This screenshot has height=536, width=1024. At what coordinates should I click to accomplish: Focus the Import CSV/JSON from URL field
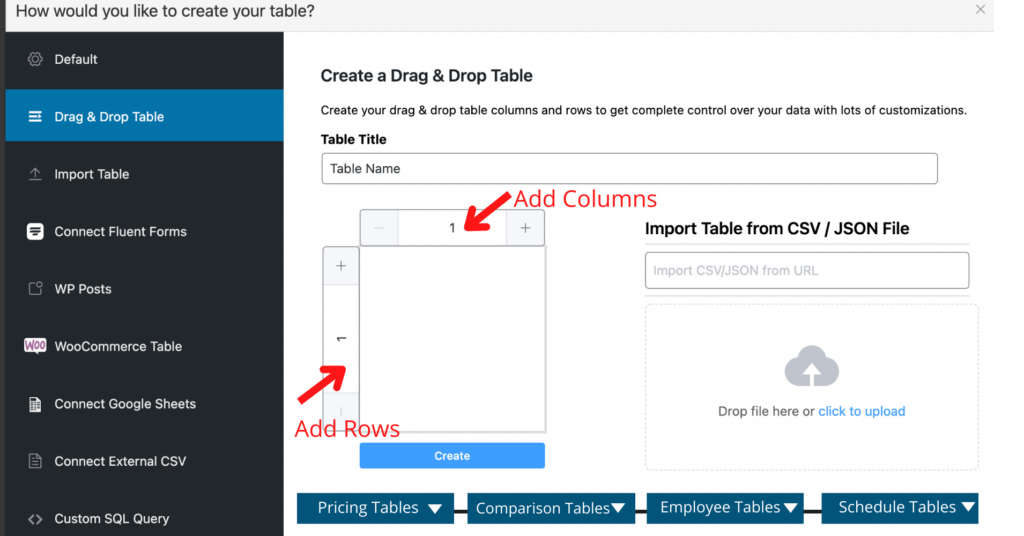click(807, 270)
